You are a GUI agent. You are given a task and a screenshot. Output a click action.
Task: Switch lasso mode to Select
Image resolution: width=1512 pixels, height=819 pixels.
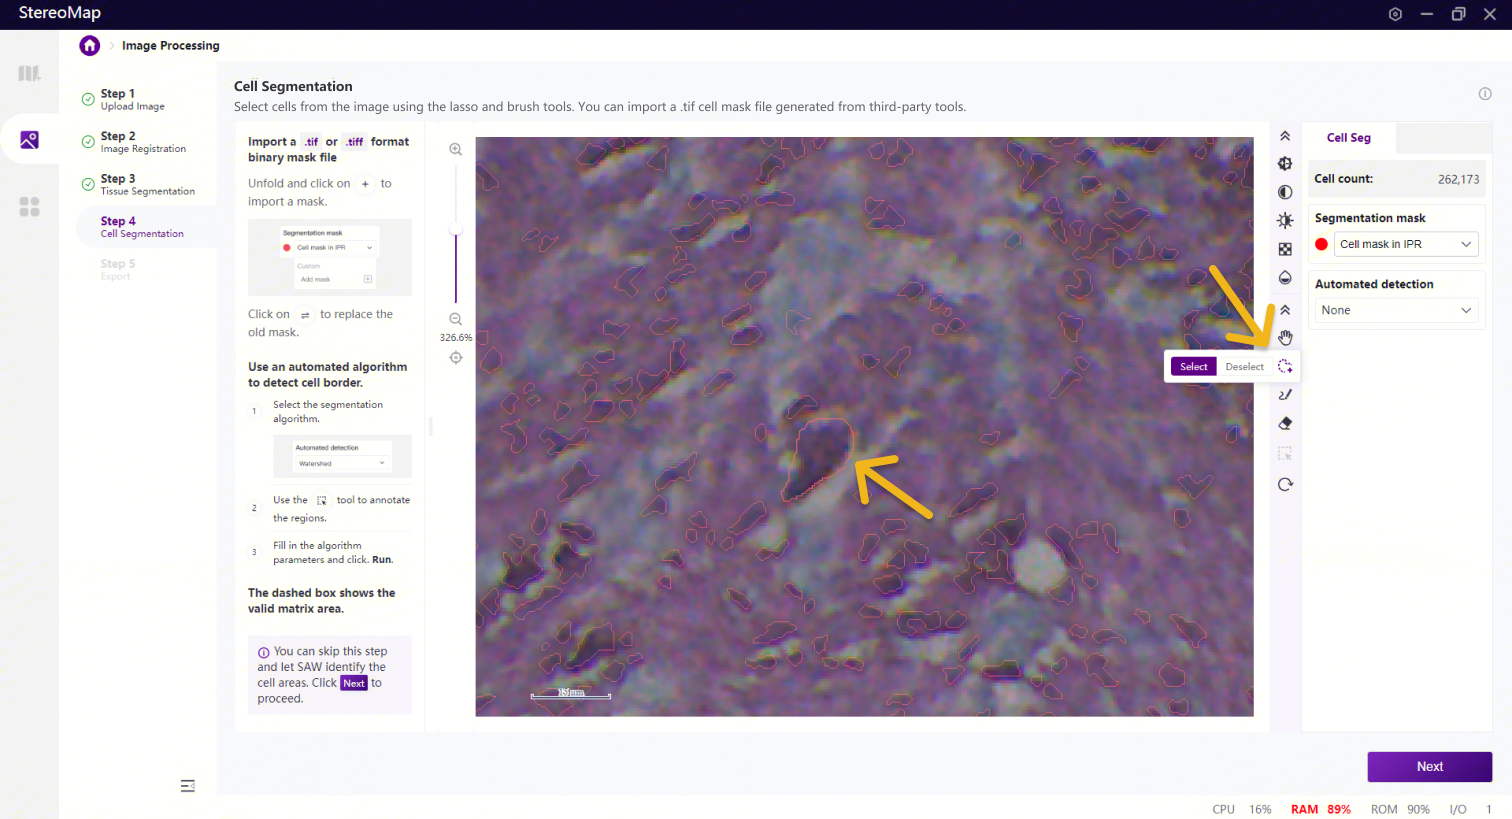[x=1193, y=367]
